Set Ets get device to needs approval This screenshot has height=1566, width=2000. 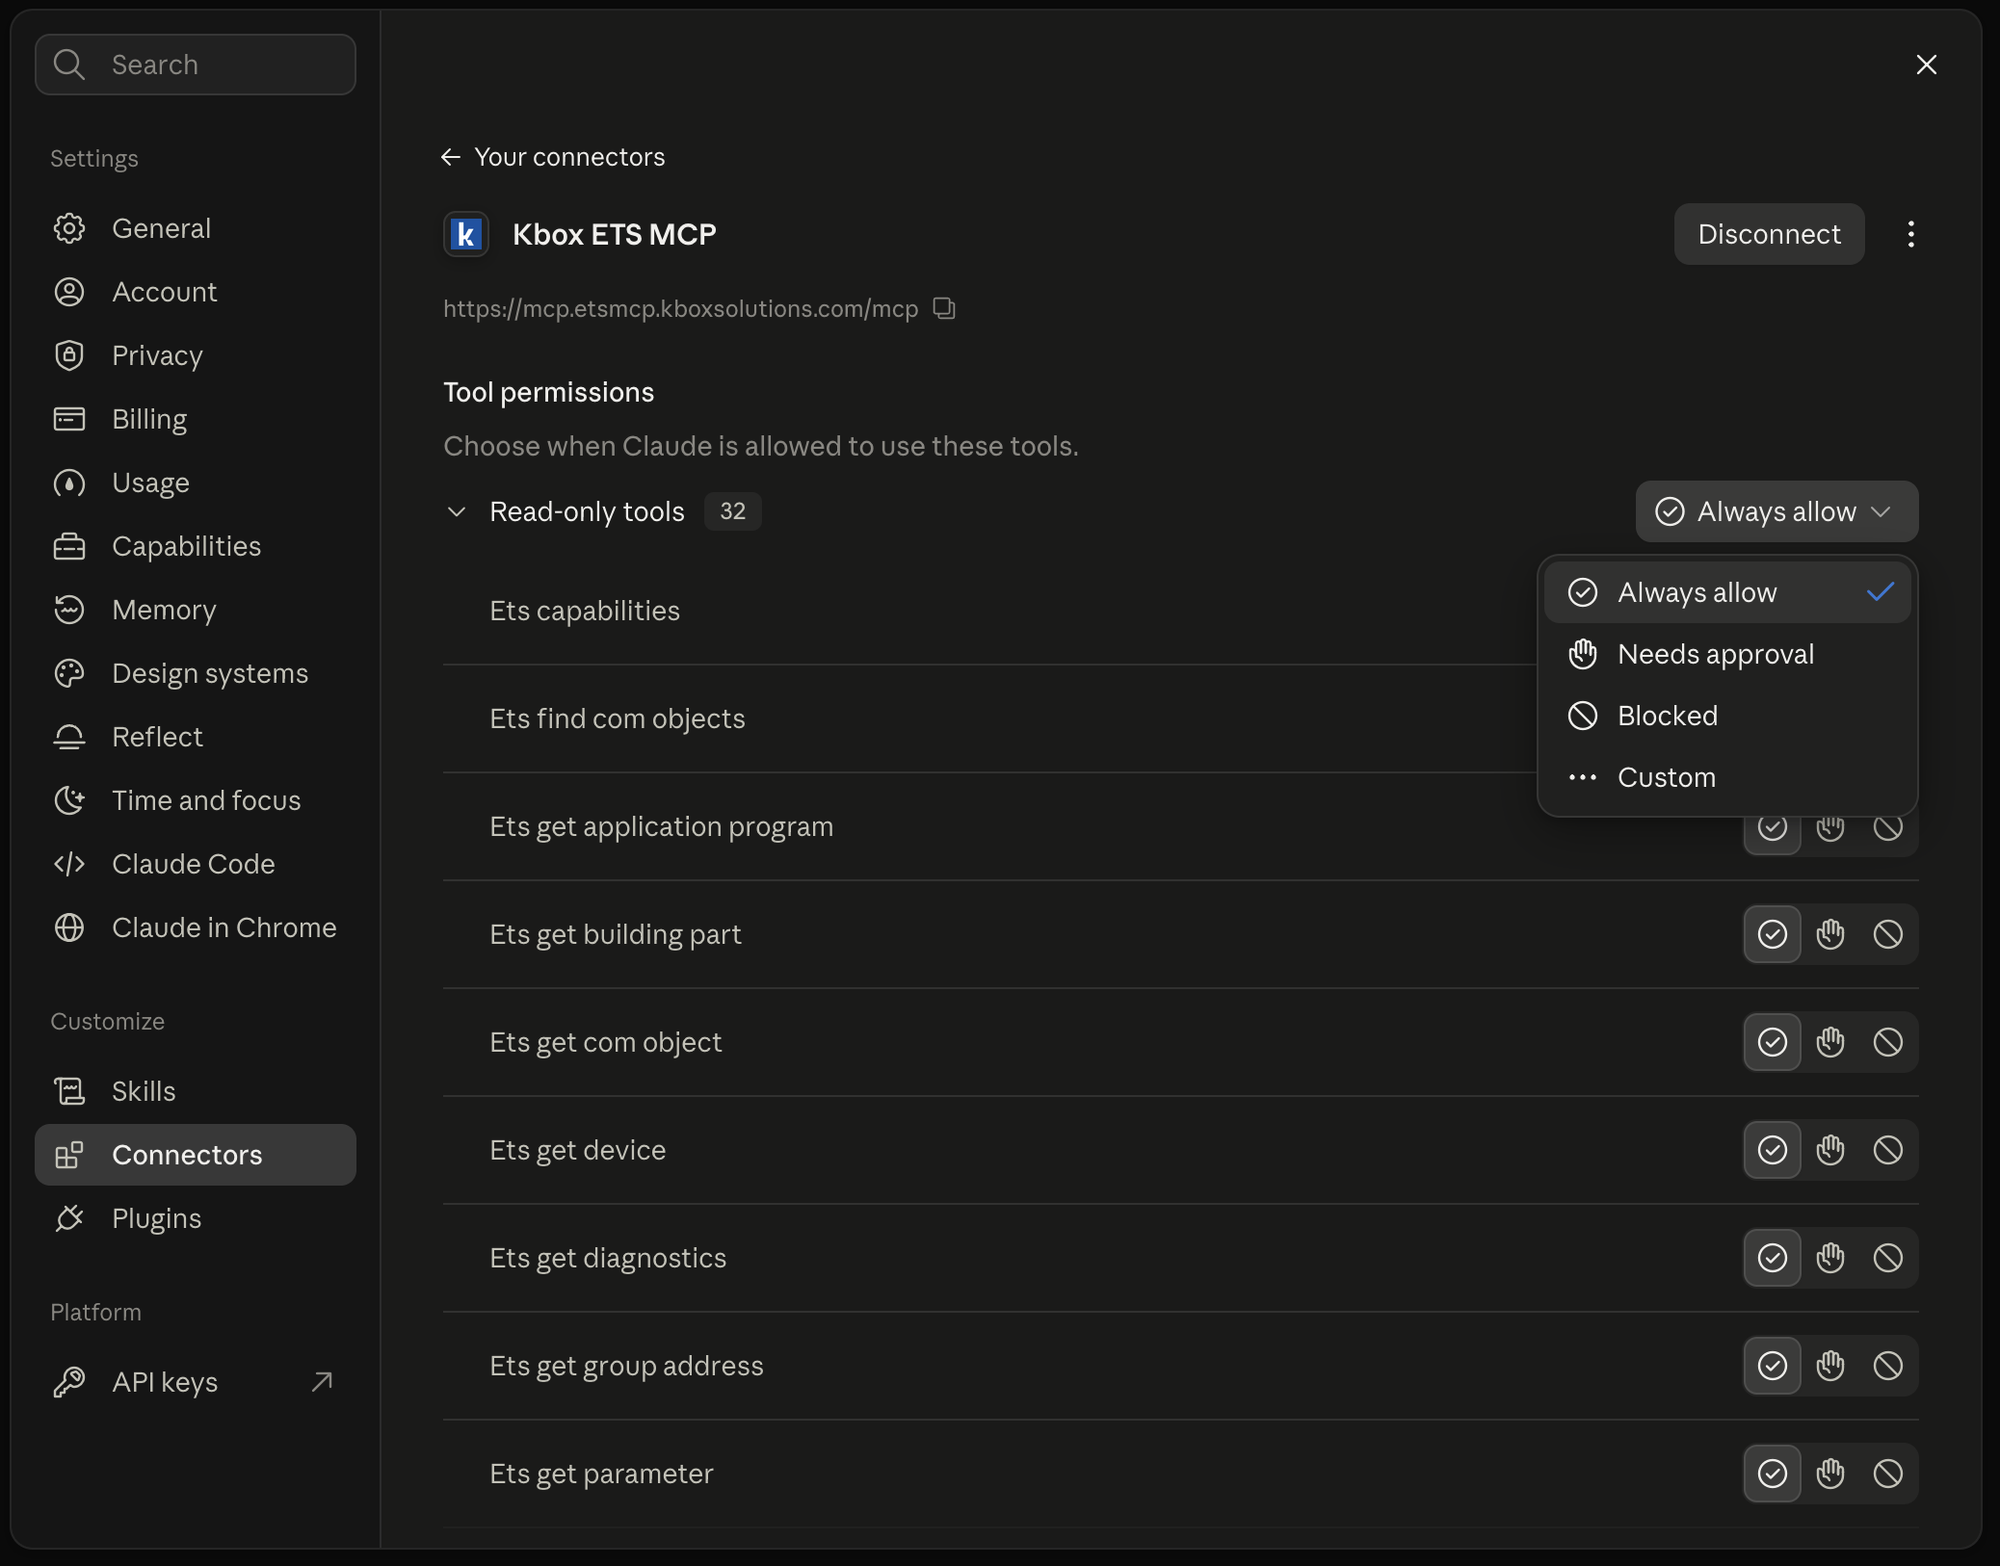[x=1830, y=1150]
